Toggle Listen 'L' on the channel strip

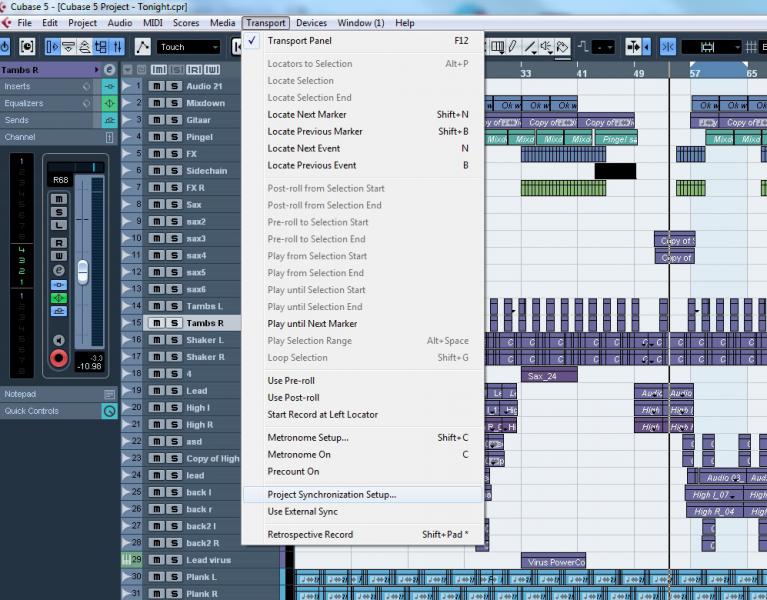[59, 225]
